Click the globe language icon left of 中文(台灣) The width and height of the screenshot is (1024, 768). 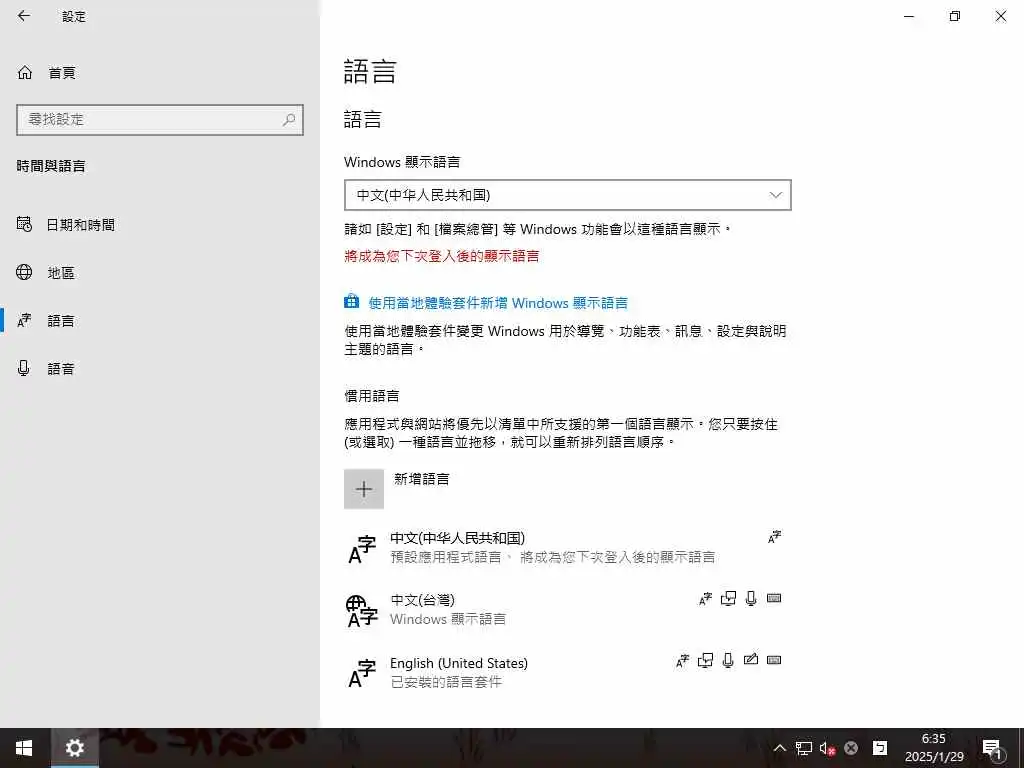pos(362,611)
